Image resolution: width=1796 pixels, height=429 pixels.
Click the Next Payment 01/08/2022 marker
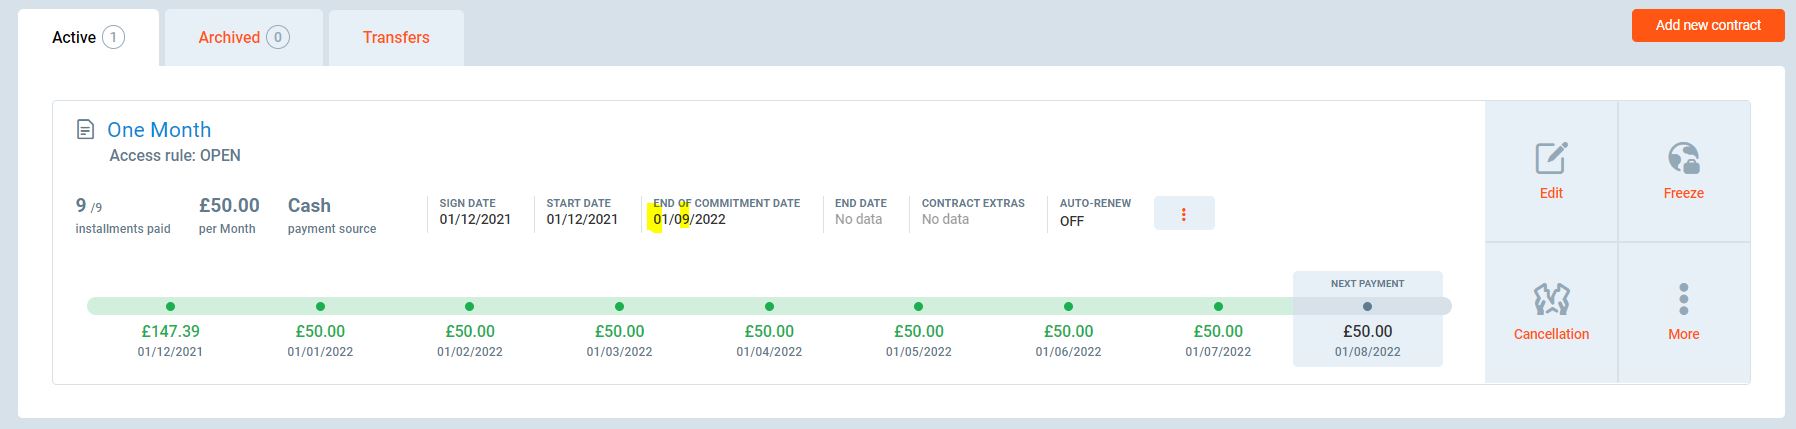(1367, 306)
